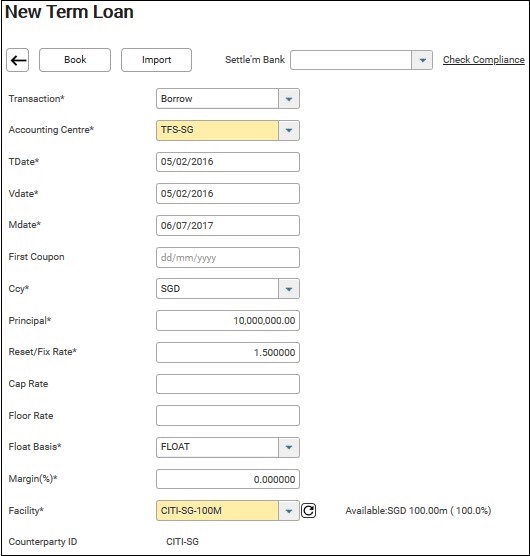This screenshot has width=530, height=556.
Task: Select the empty First Coupon date field
Action: [x=228, y=257]
